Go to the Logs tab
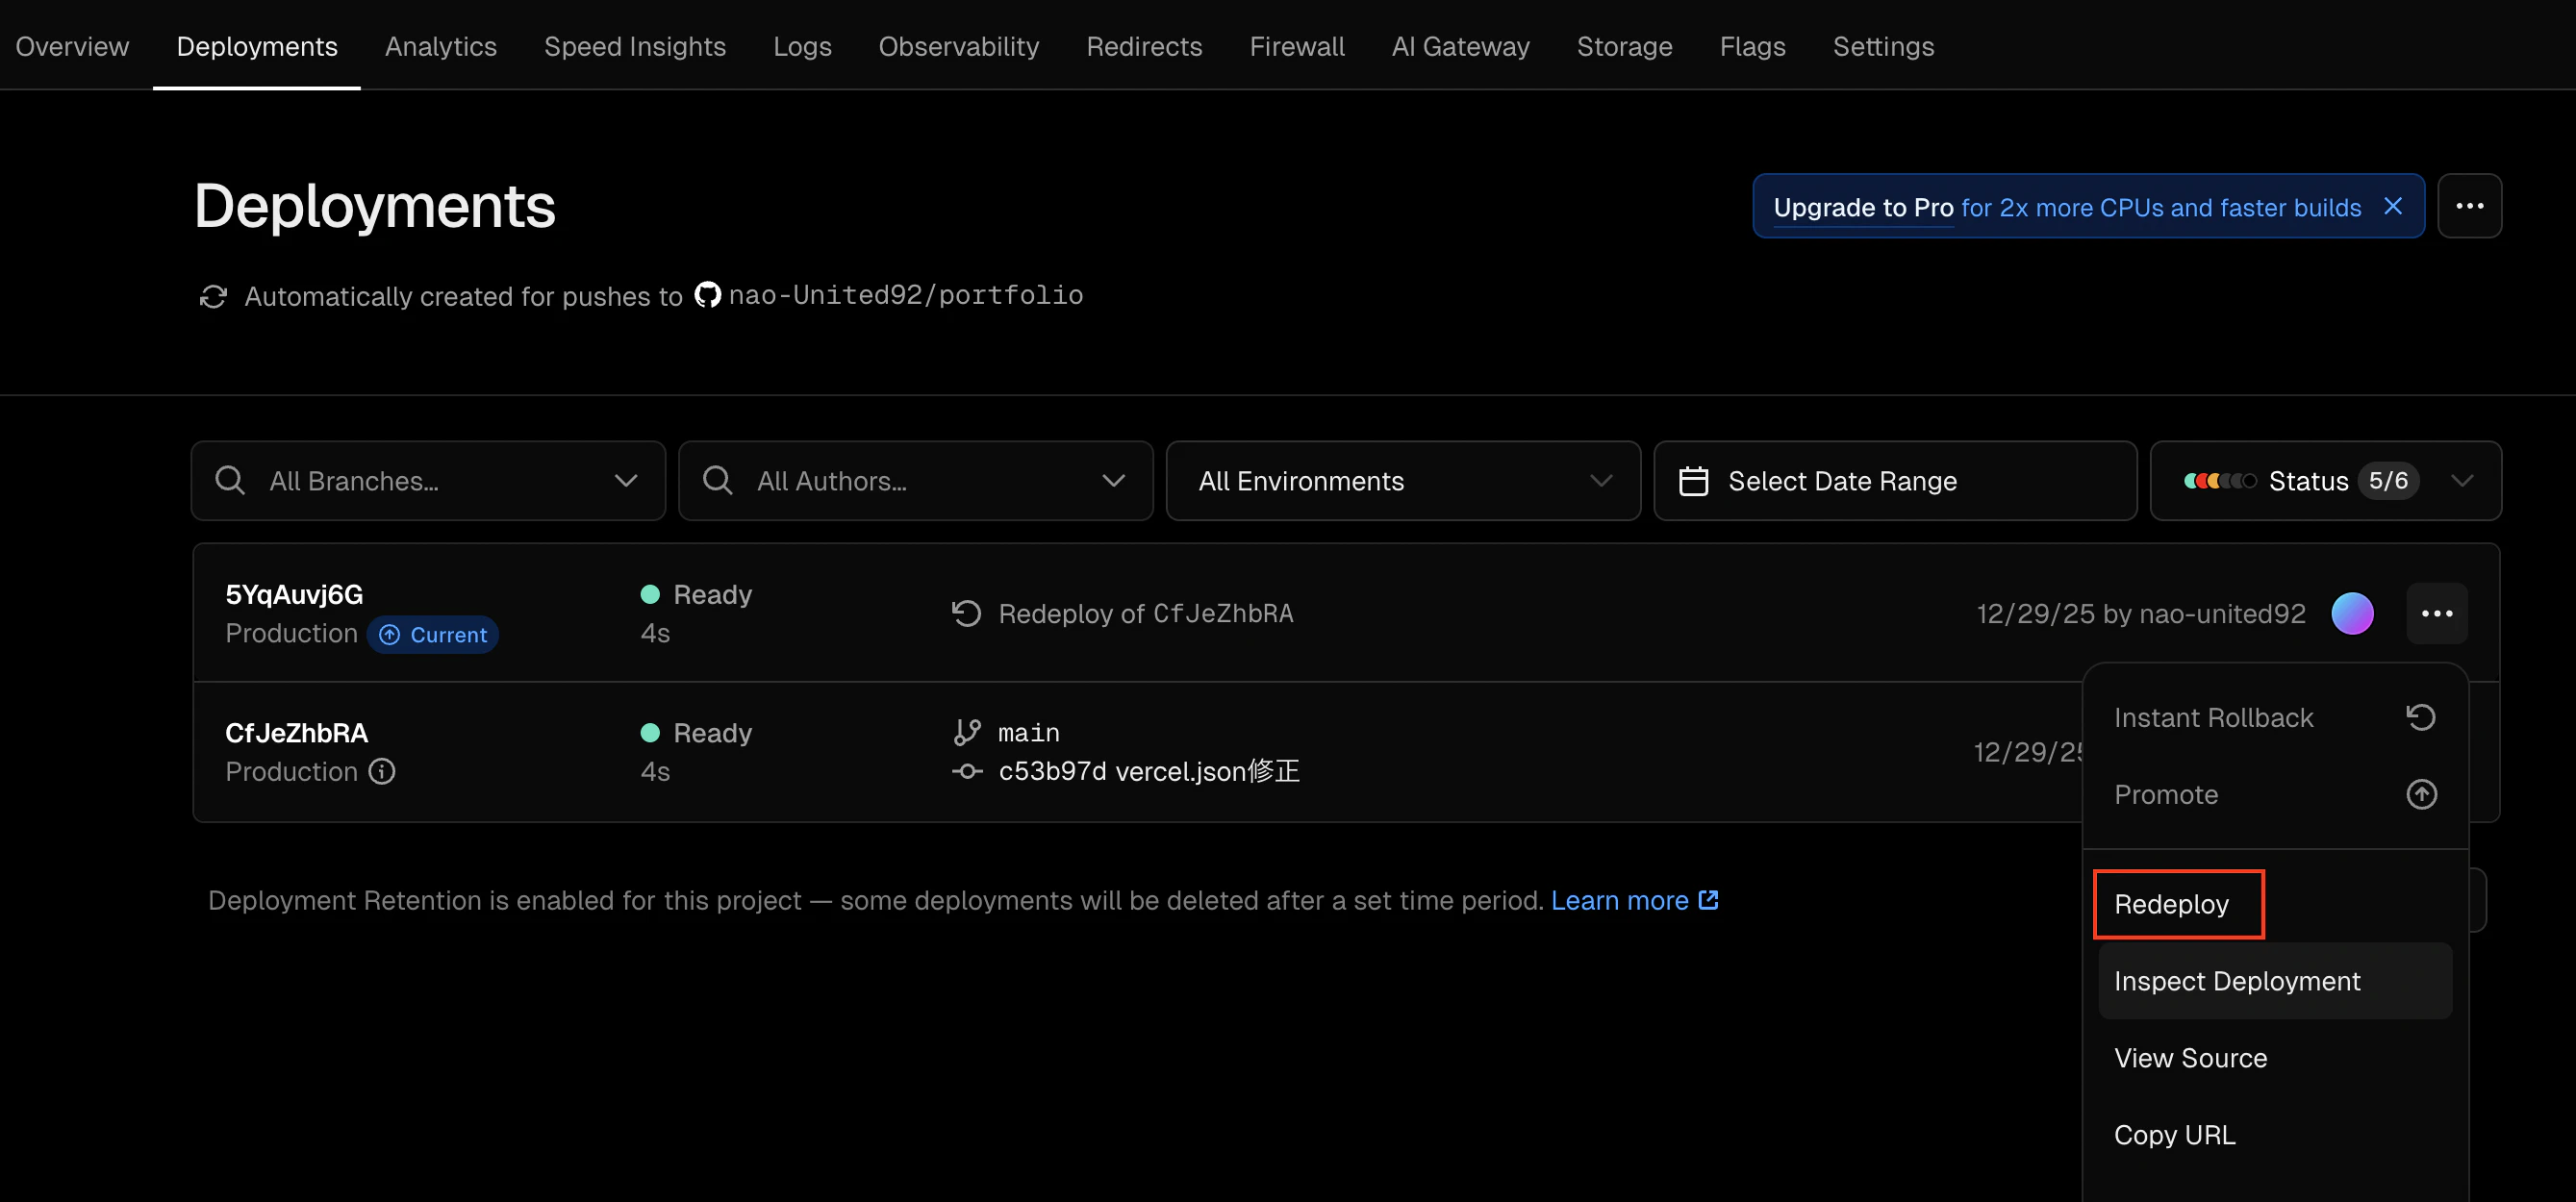The width and height of the screenshot is (2576, 1202). click(x=802, y=46)
